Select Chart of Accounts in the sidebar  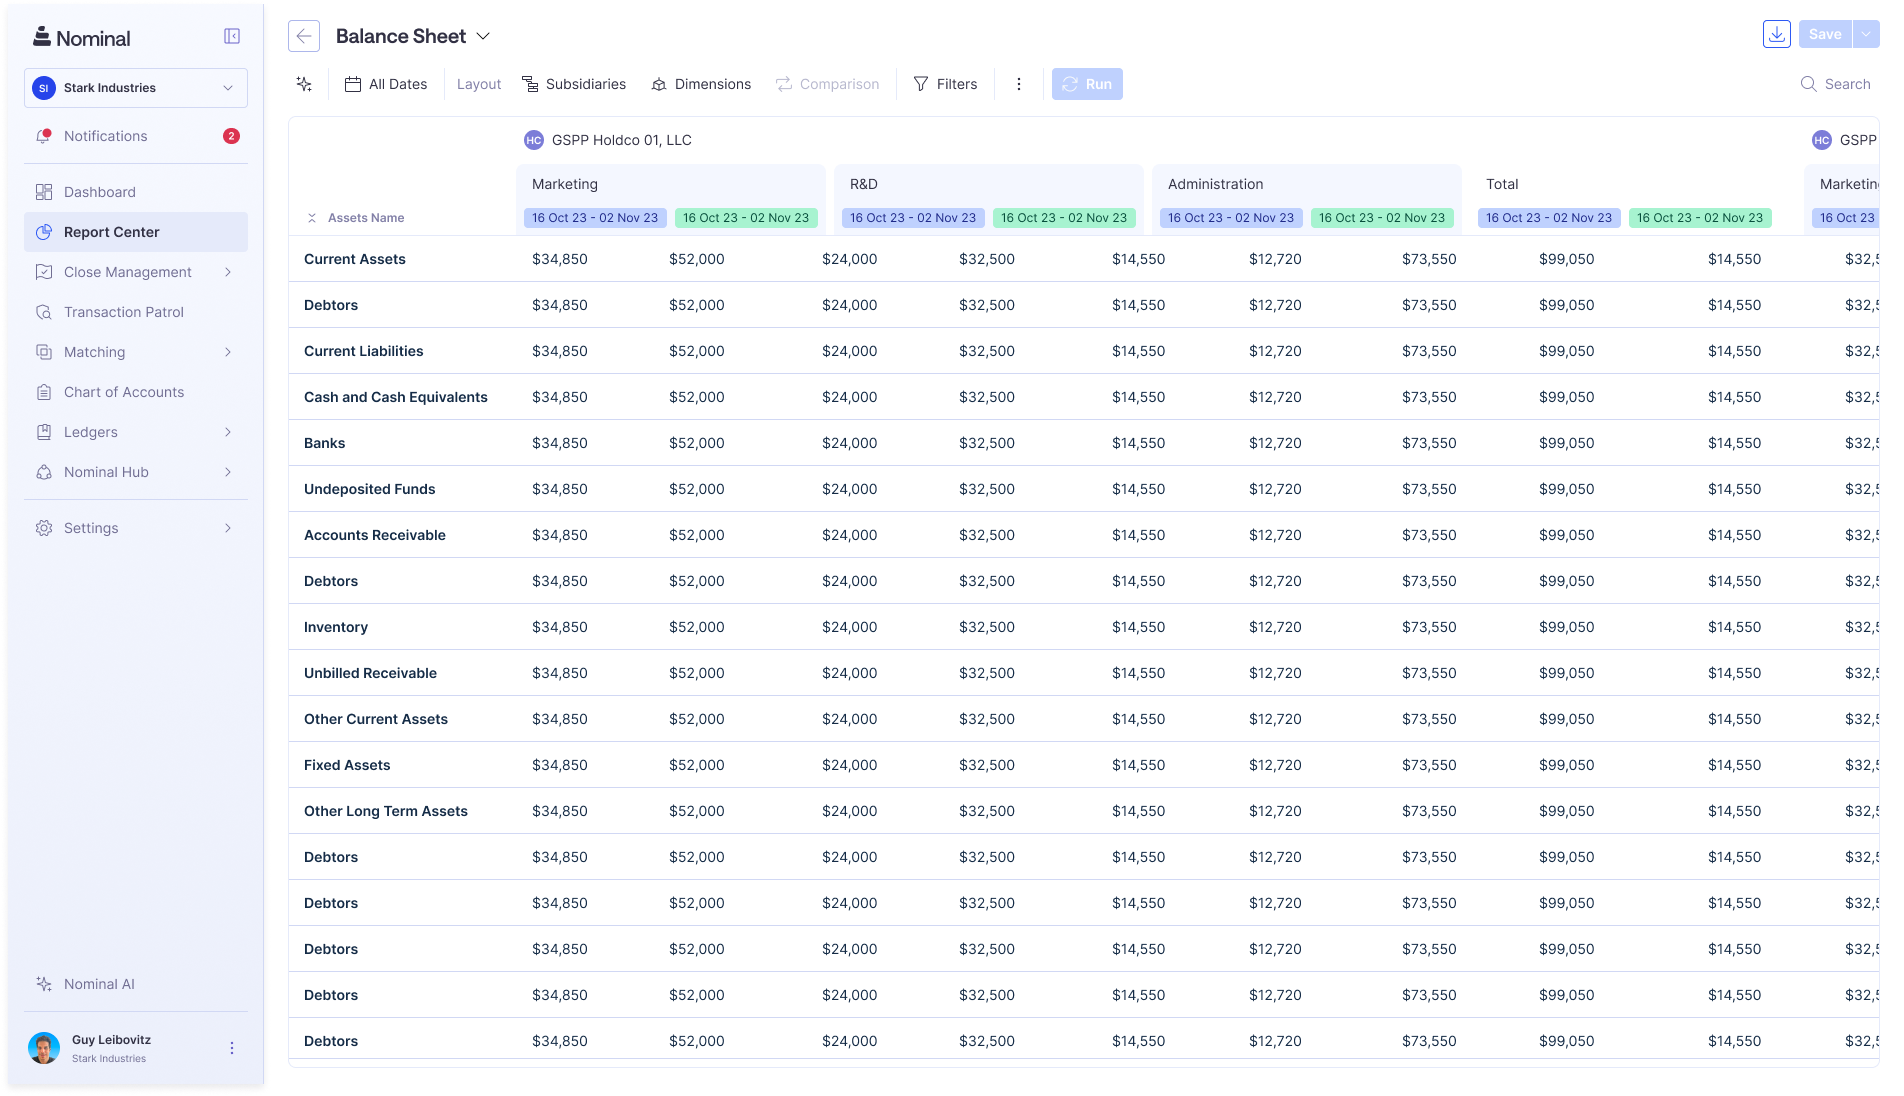coord(123,392)
